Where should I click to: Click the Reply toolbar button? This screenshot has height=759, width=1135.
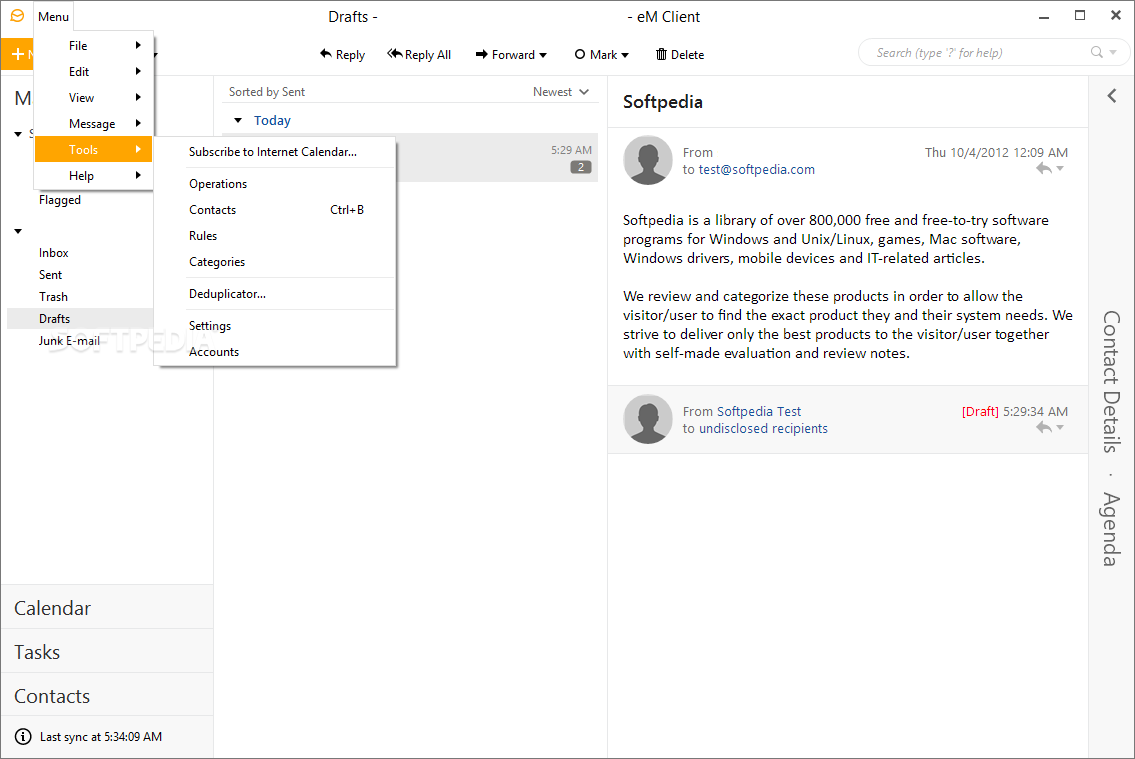pyautogui.click(x=342, y=54)
